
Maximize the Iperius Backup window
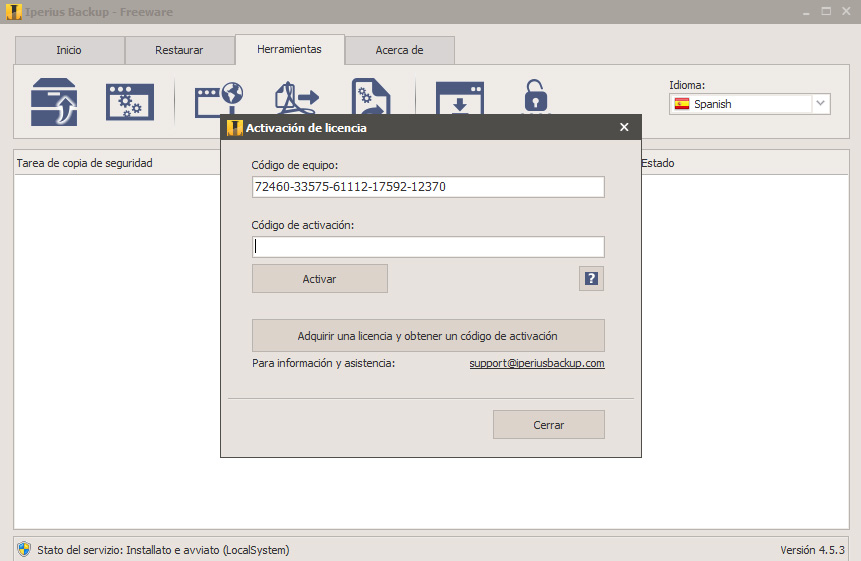(826, 12)
